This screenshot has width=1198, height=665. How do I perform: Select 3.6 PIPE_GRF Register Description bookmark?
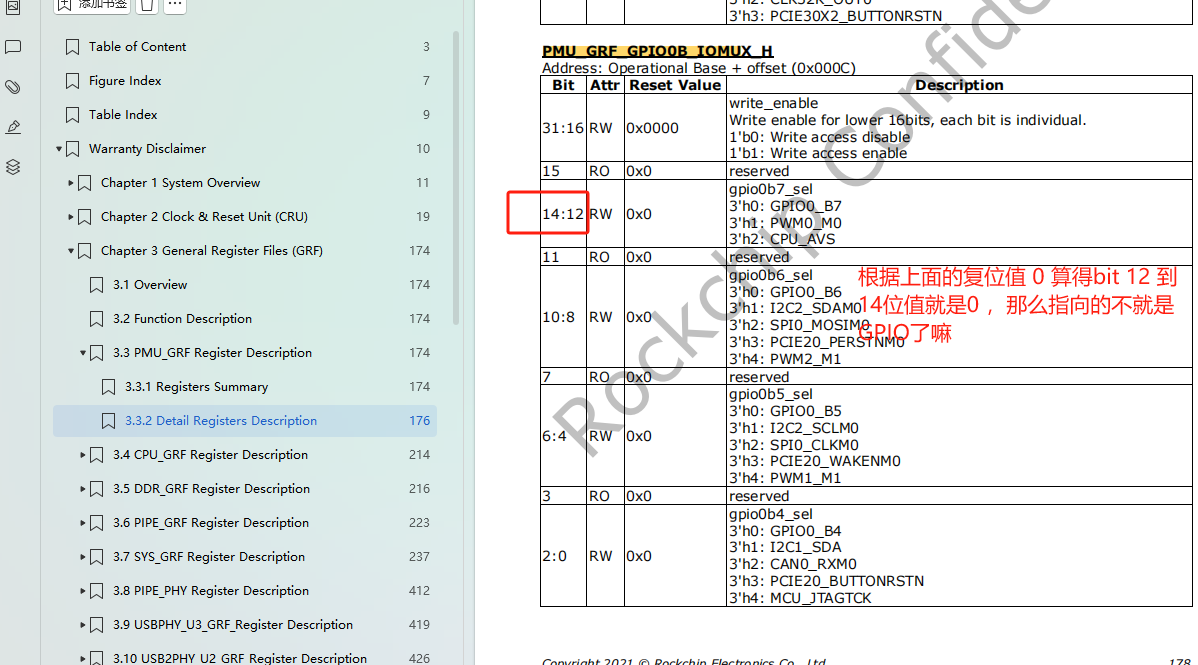211,523
